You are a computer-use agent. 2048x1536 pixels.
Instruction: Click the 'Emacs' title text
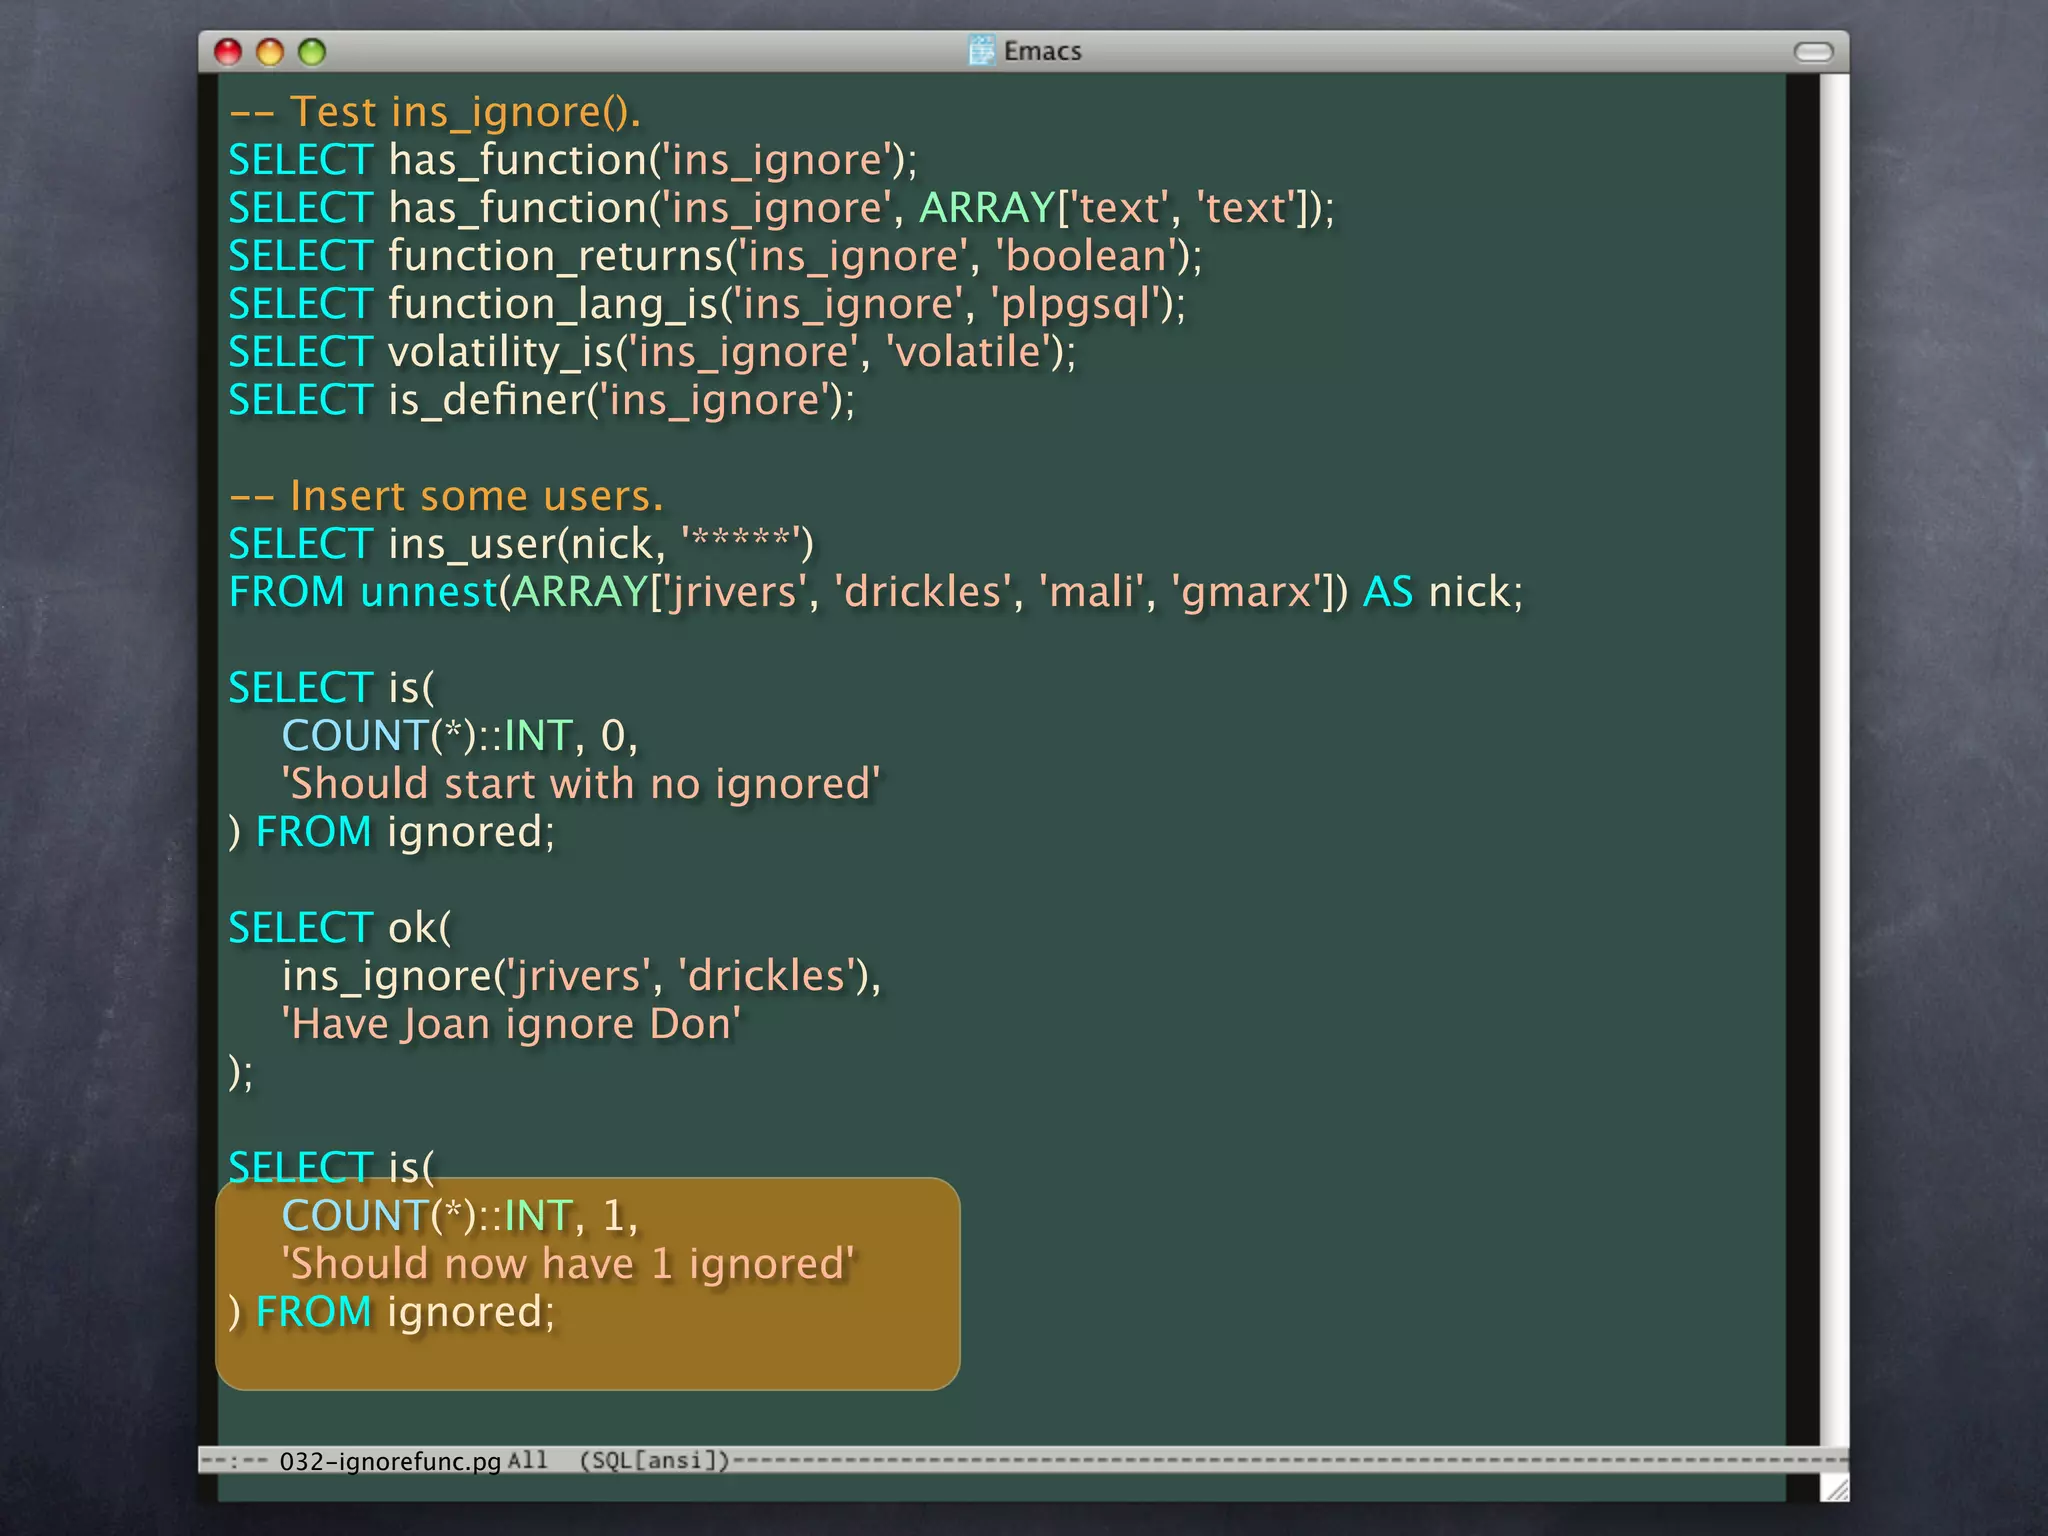[x=1042, y=51]
